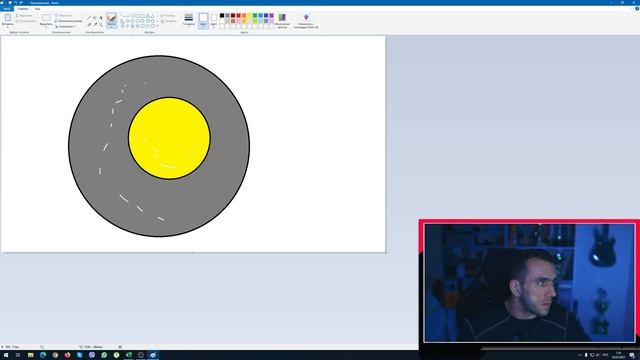Click the Cut command in Clipboard group
This screenshot has height=360, width=640.
click(24, 16)
